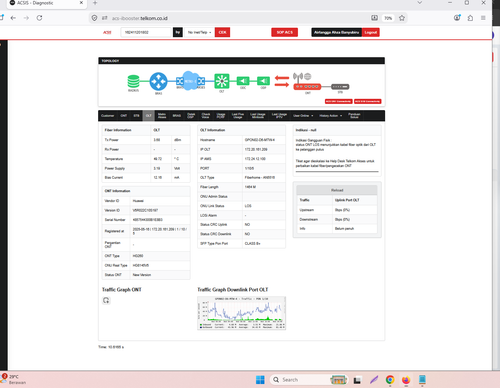
Task: Click the red bidirectional arrows icon
Action: click(282, 81)
